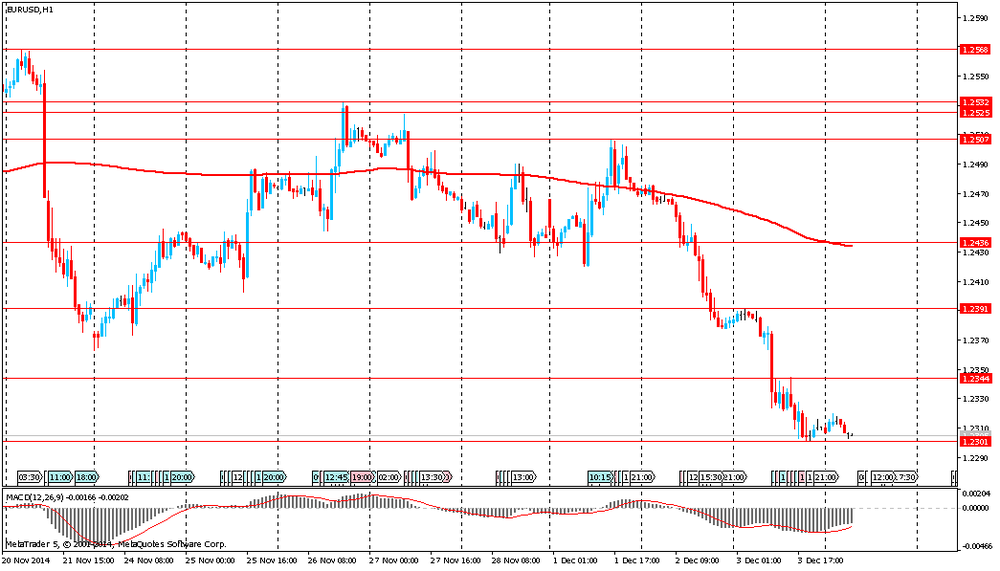The width and height of the screenshot is (1000, 571).
Task: Click the 2 Dec 09:00 time label
Action: (x=698, y=561)
